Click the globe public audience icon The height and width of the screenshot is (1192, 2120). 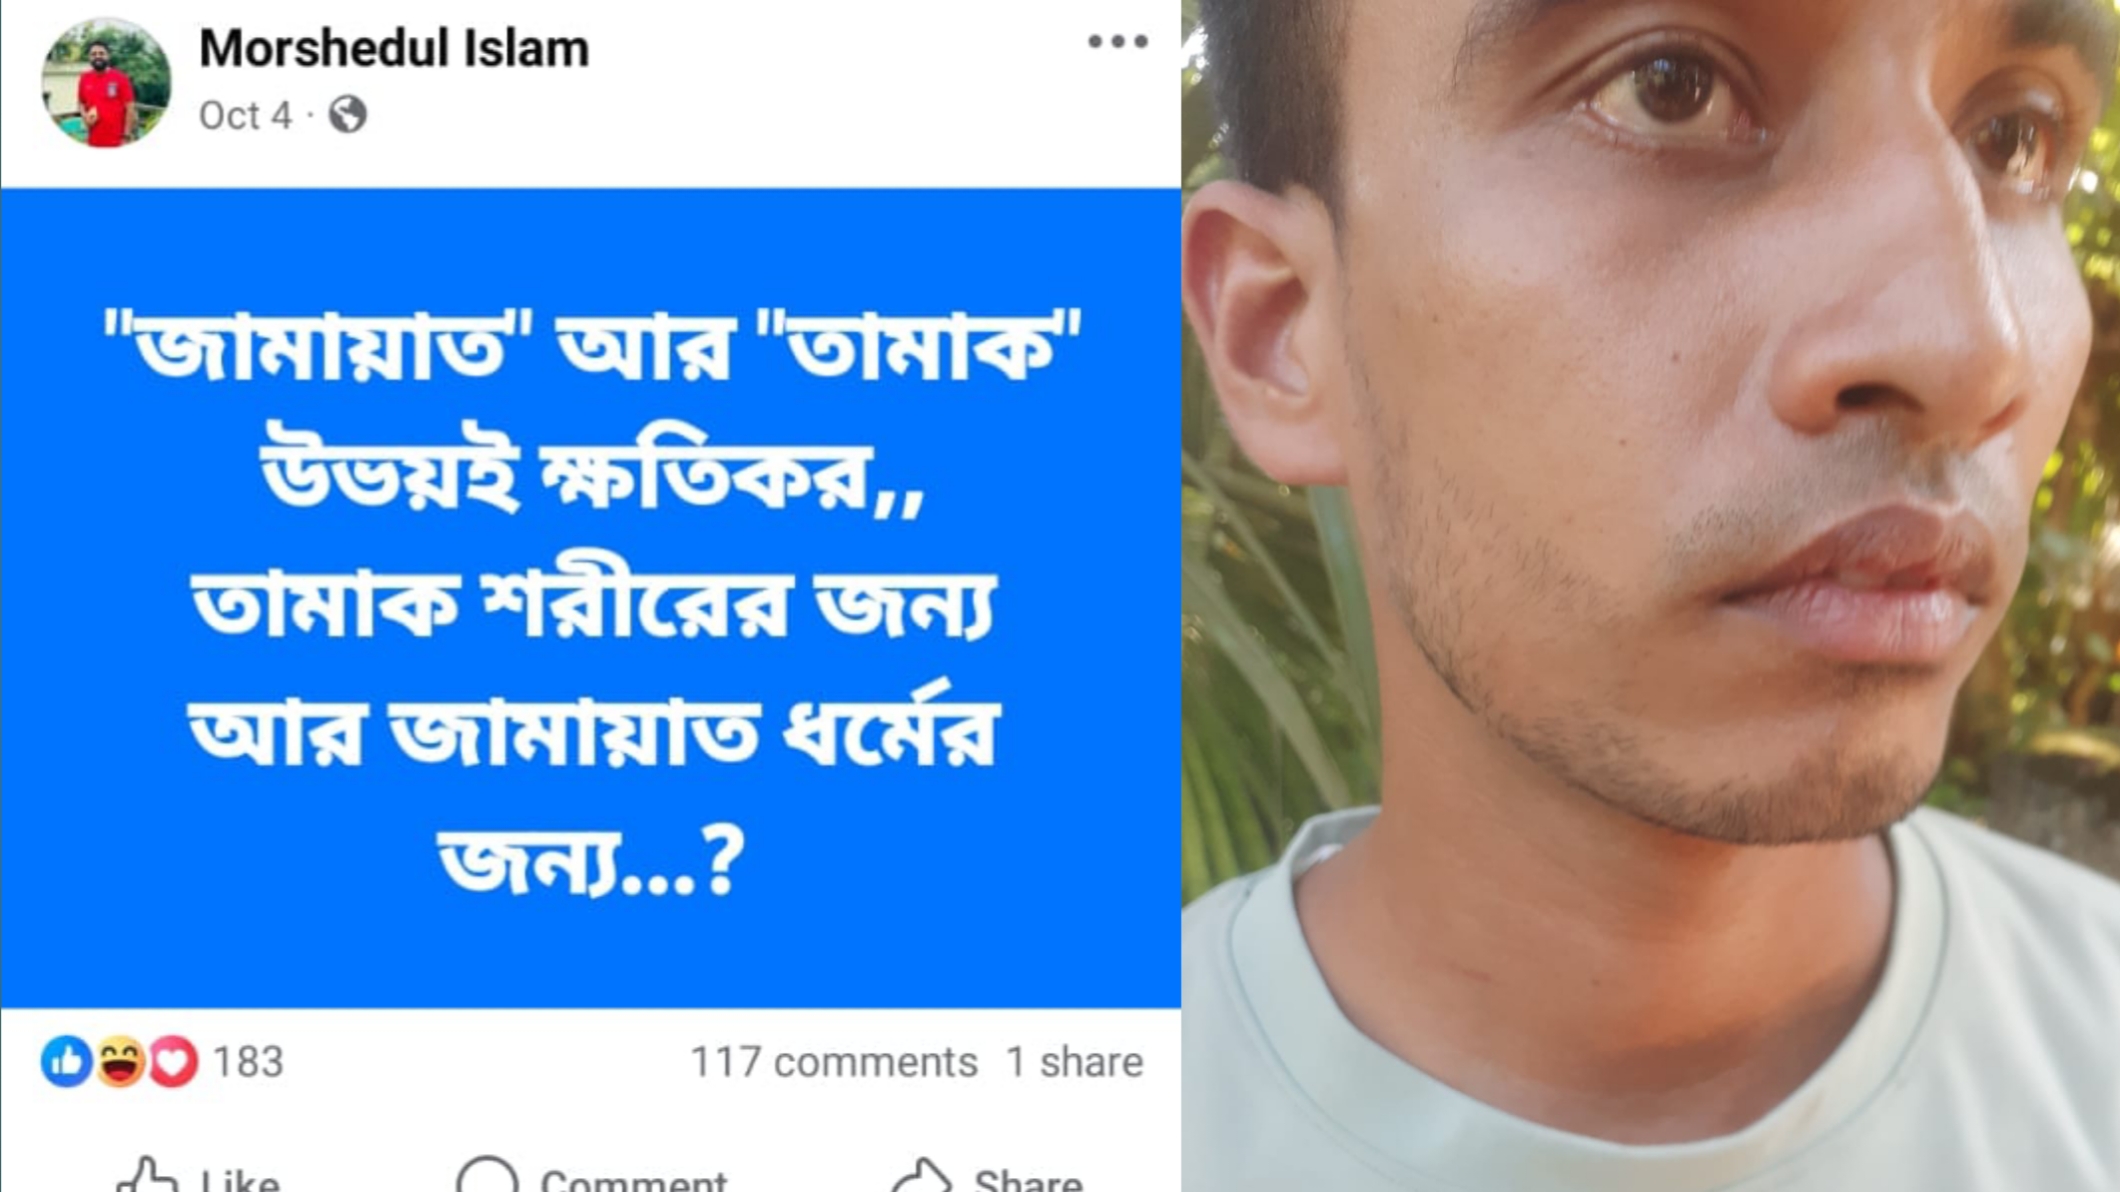coord(347,115)
